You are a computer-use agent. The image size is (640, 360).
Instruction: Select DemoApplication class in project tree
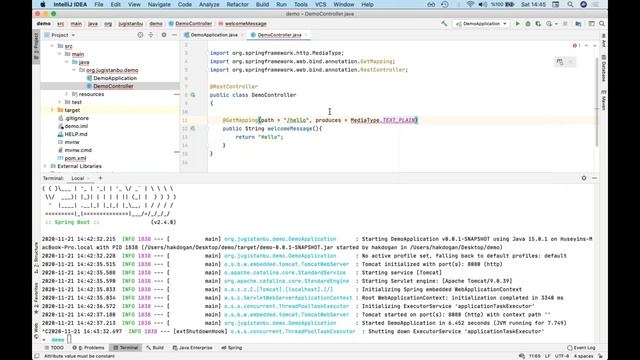point(115,78)
